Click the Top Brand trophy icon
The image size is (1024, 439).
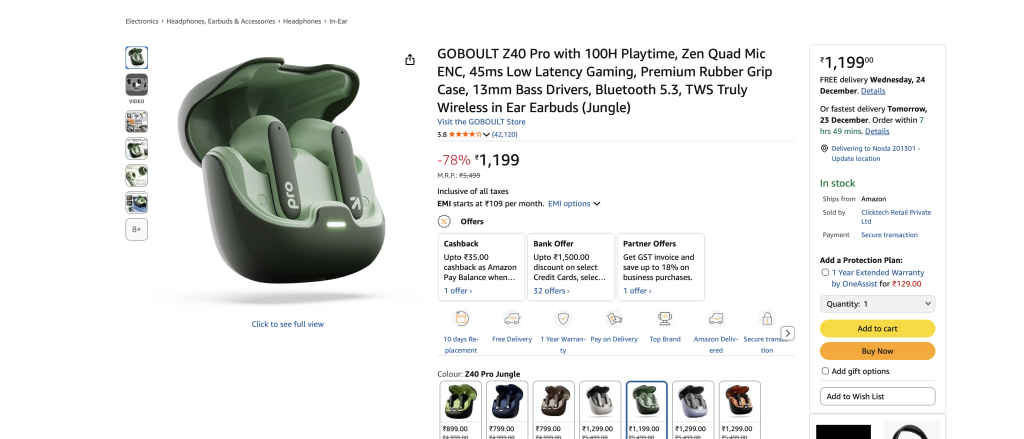point(665,319)
